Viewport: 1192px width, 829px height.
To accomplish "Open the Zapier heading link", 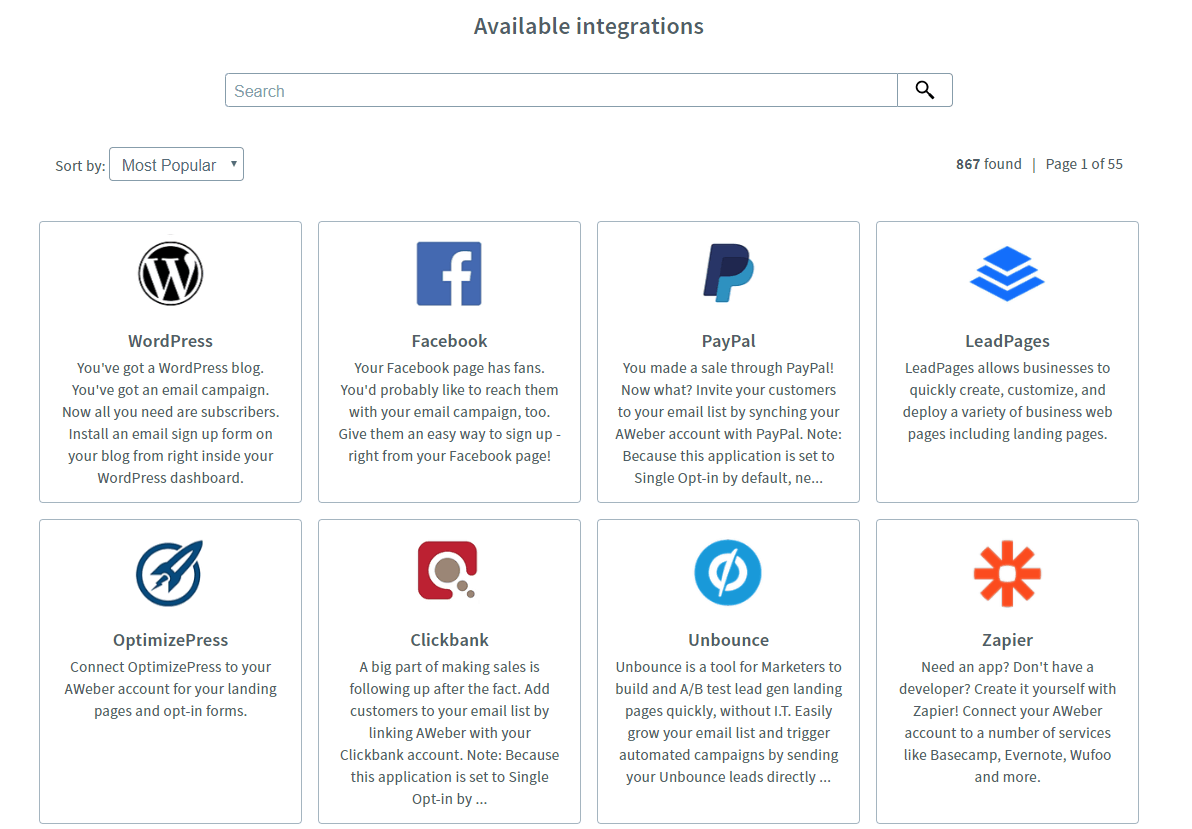I will [x=1007, y=640].
